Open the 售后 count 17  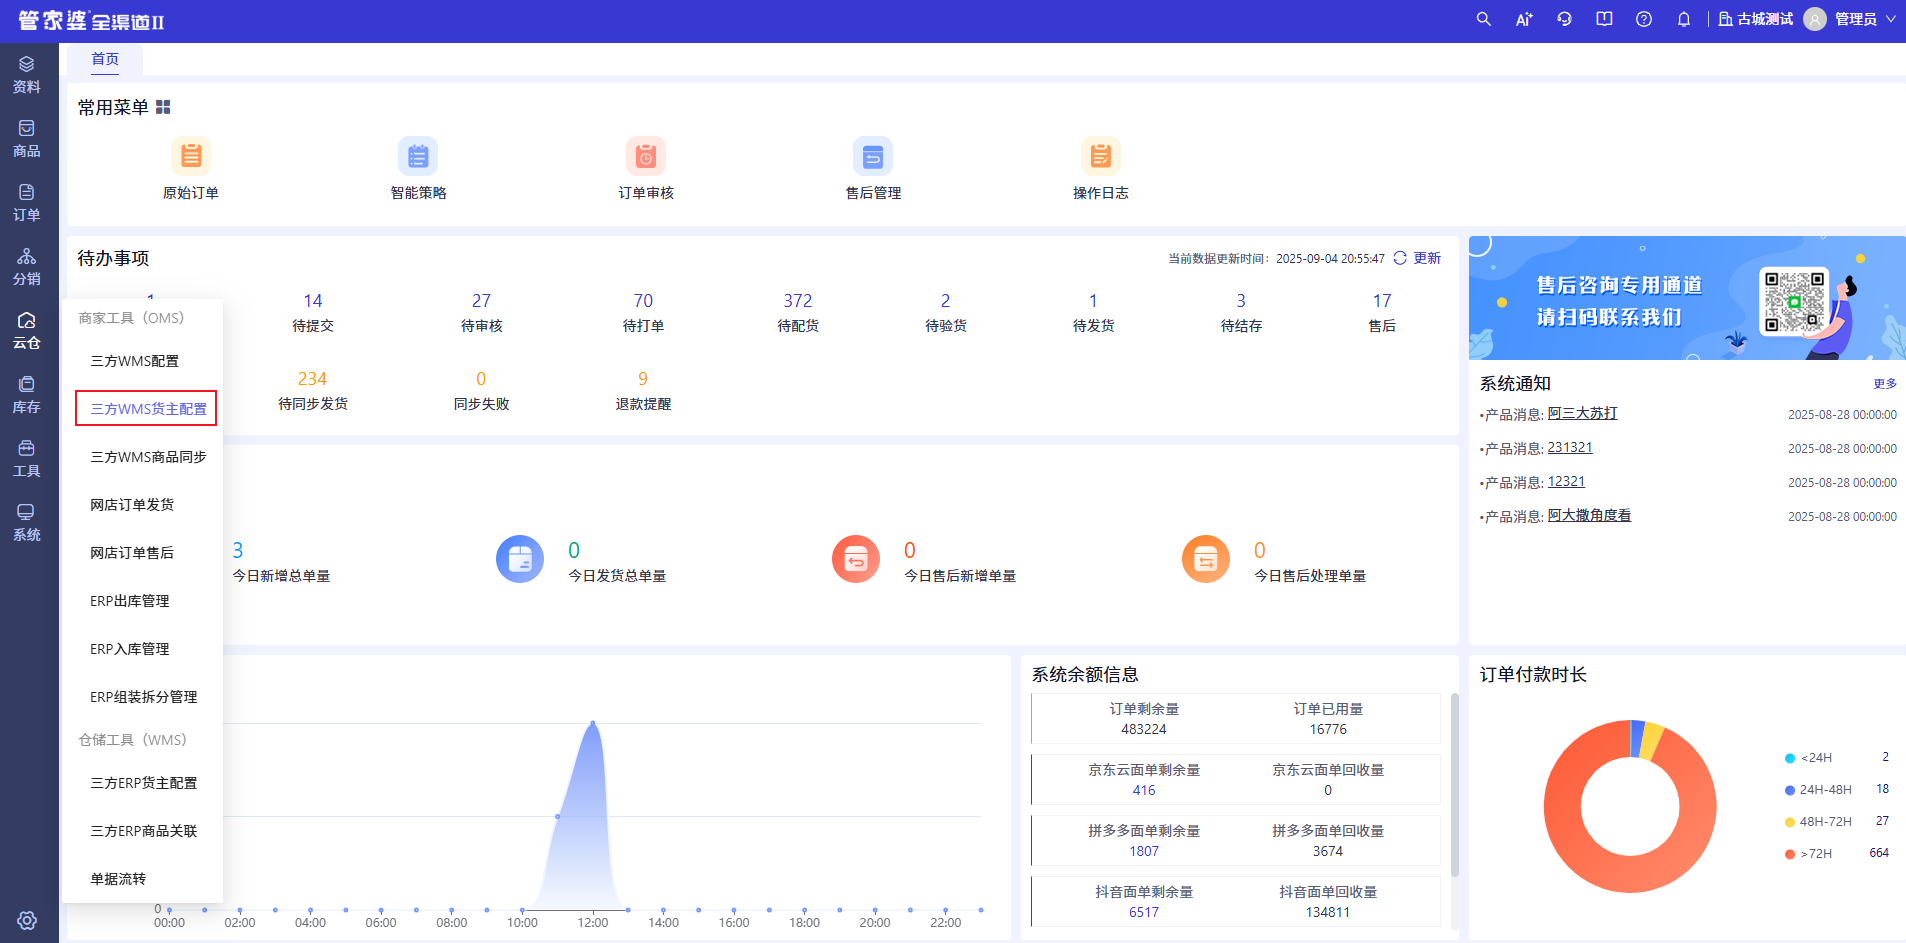tap(1382, 301)
